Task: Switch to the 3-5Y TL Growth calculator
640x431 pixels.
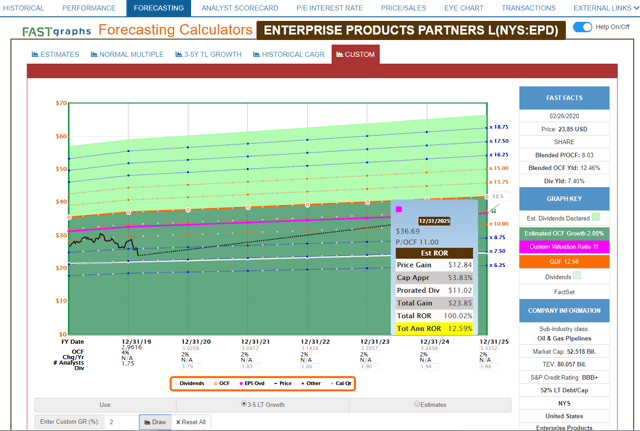Action: click(208, 54)
